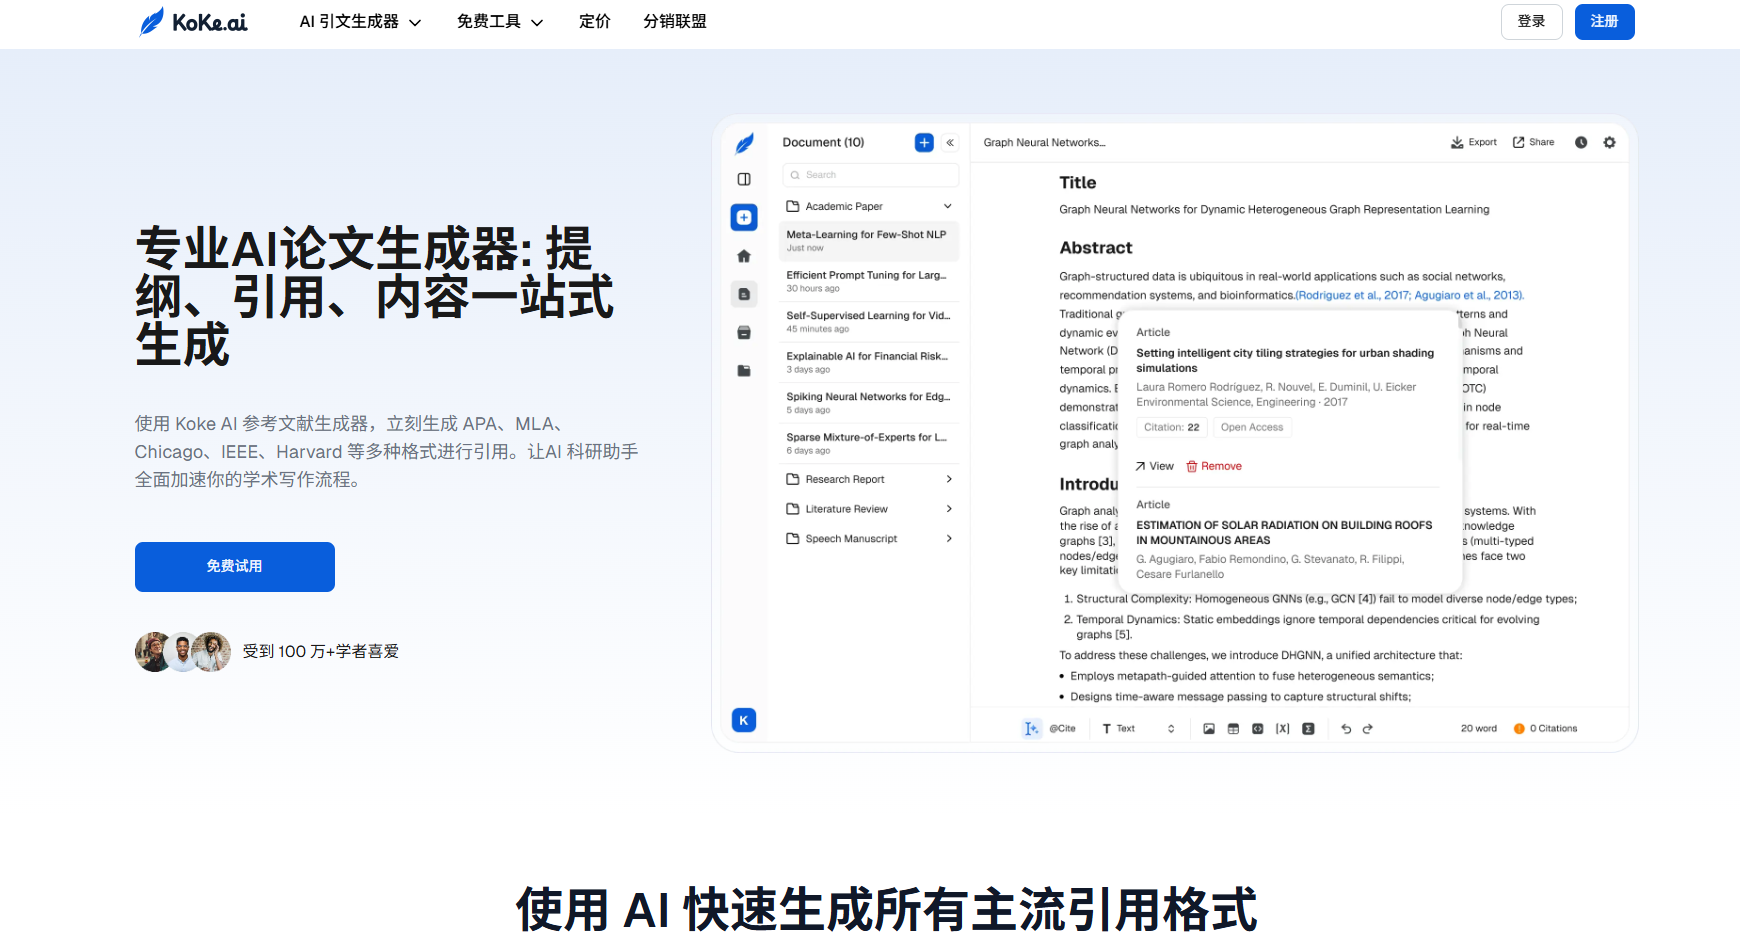Viewport: 1740px width, 935px height.
Task: Open the history clock icon beside Share
Action: [1581, 142]
